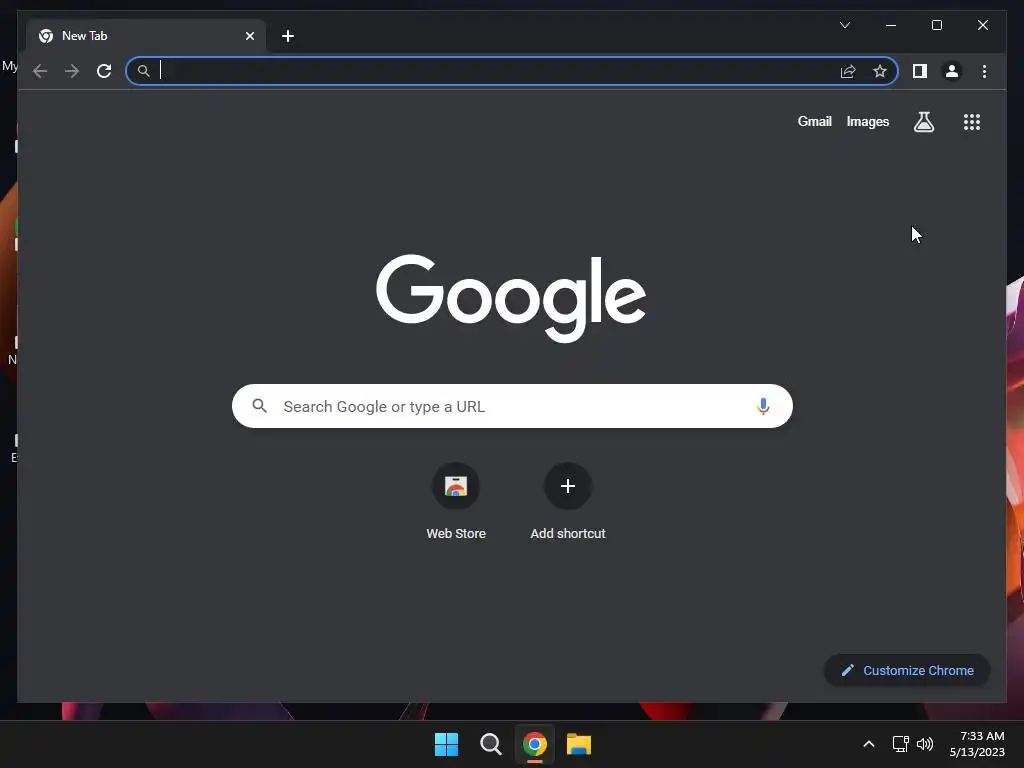Focus the Search Google or type a URL box
Viewport: 1024px width, 768px height.
pyautogui.click(x=512, y=406)
